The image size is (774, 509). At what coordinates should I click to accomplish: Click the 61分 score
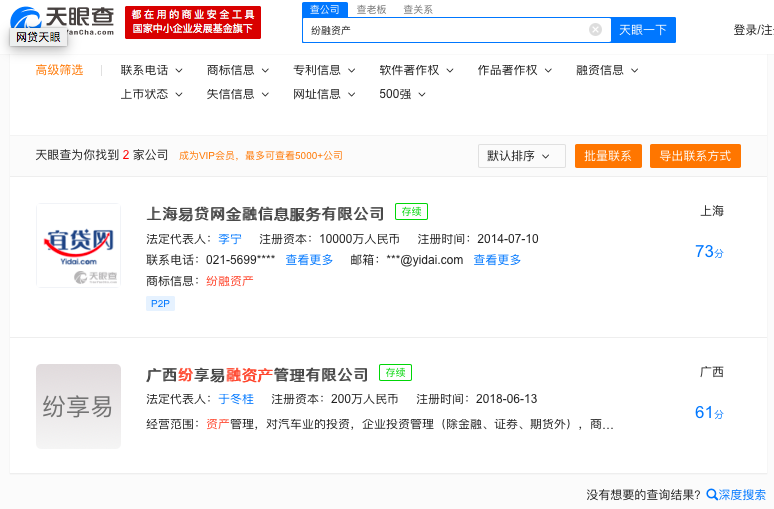pyautogui.click(x=709, y=412)
